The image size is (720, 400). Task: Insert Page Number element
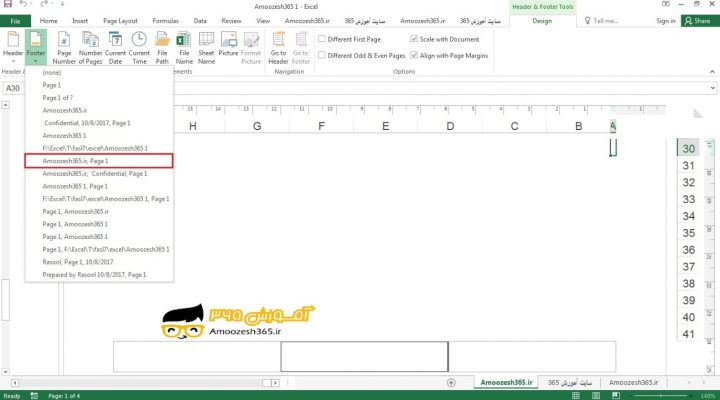[64, 47]
